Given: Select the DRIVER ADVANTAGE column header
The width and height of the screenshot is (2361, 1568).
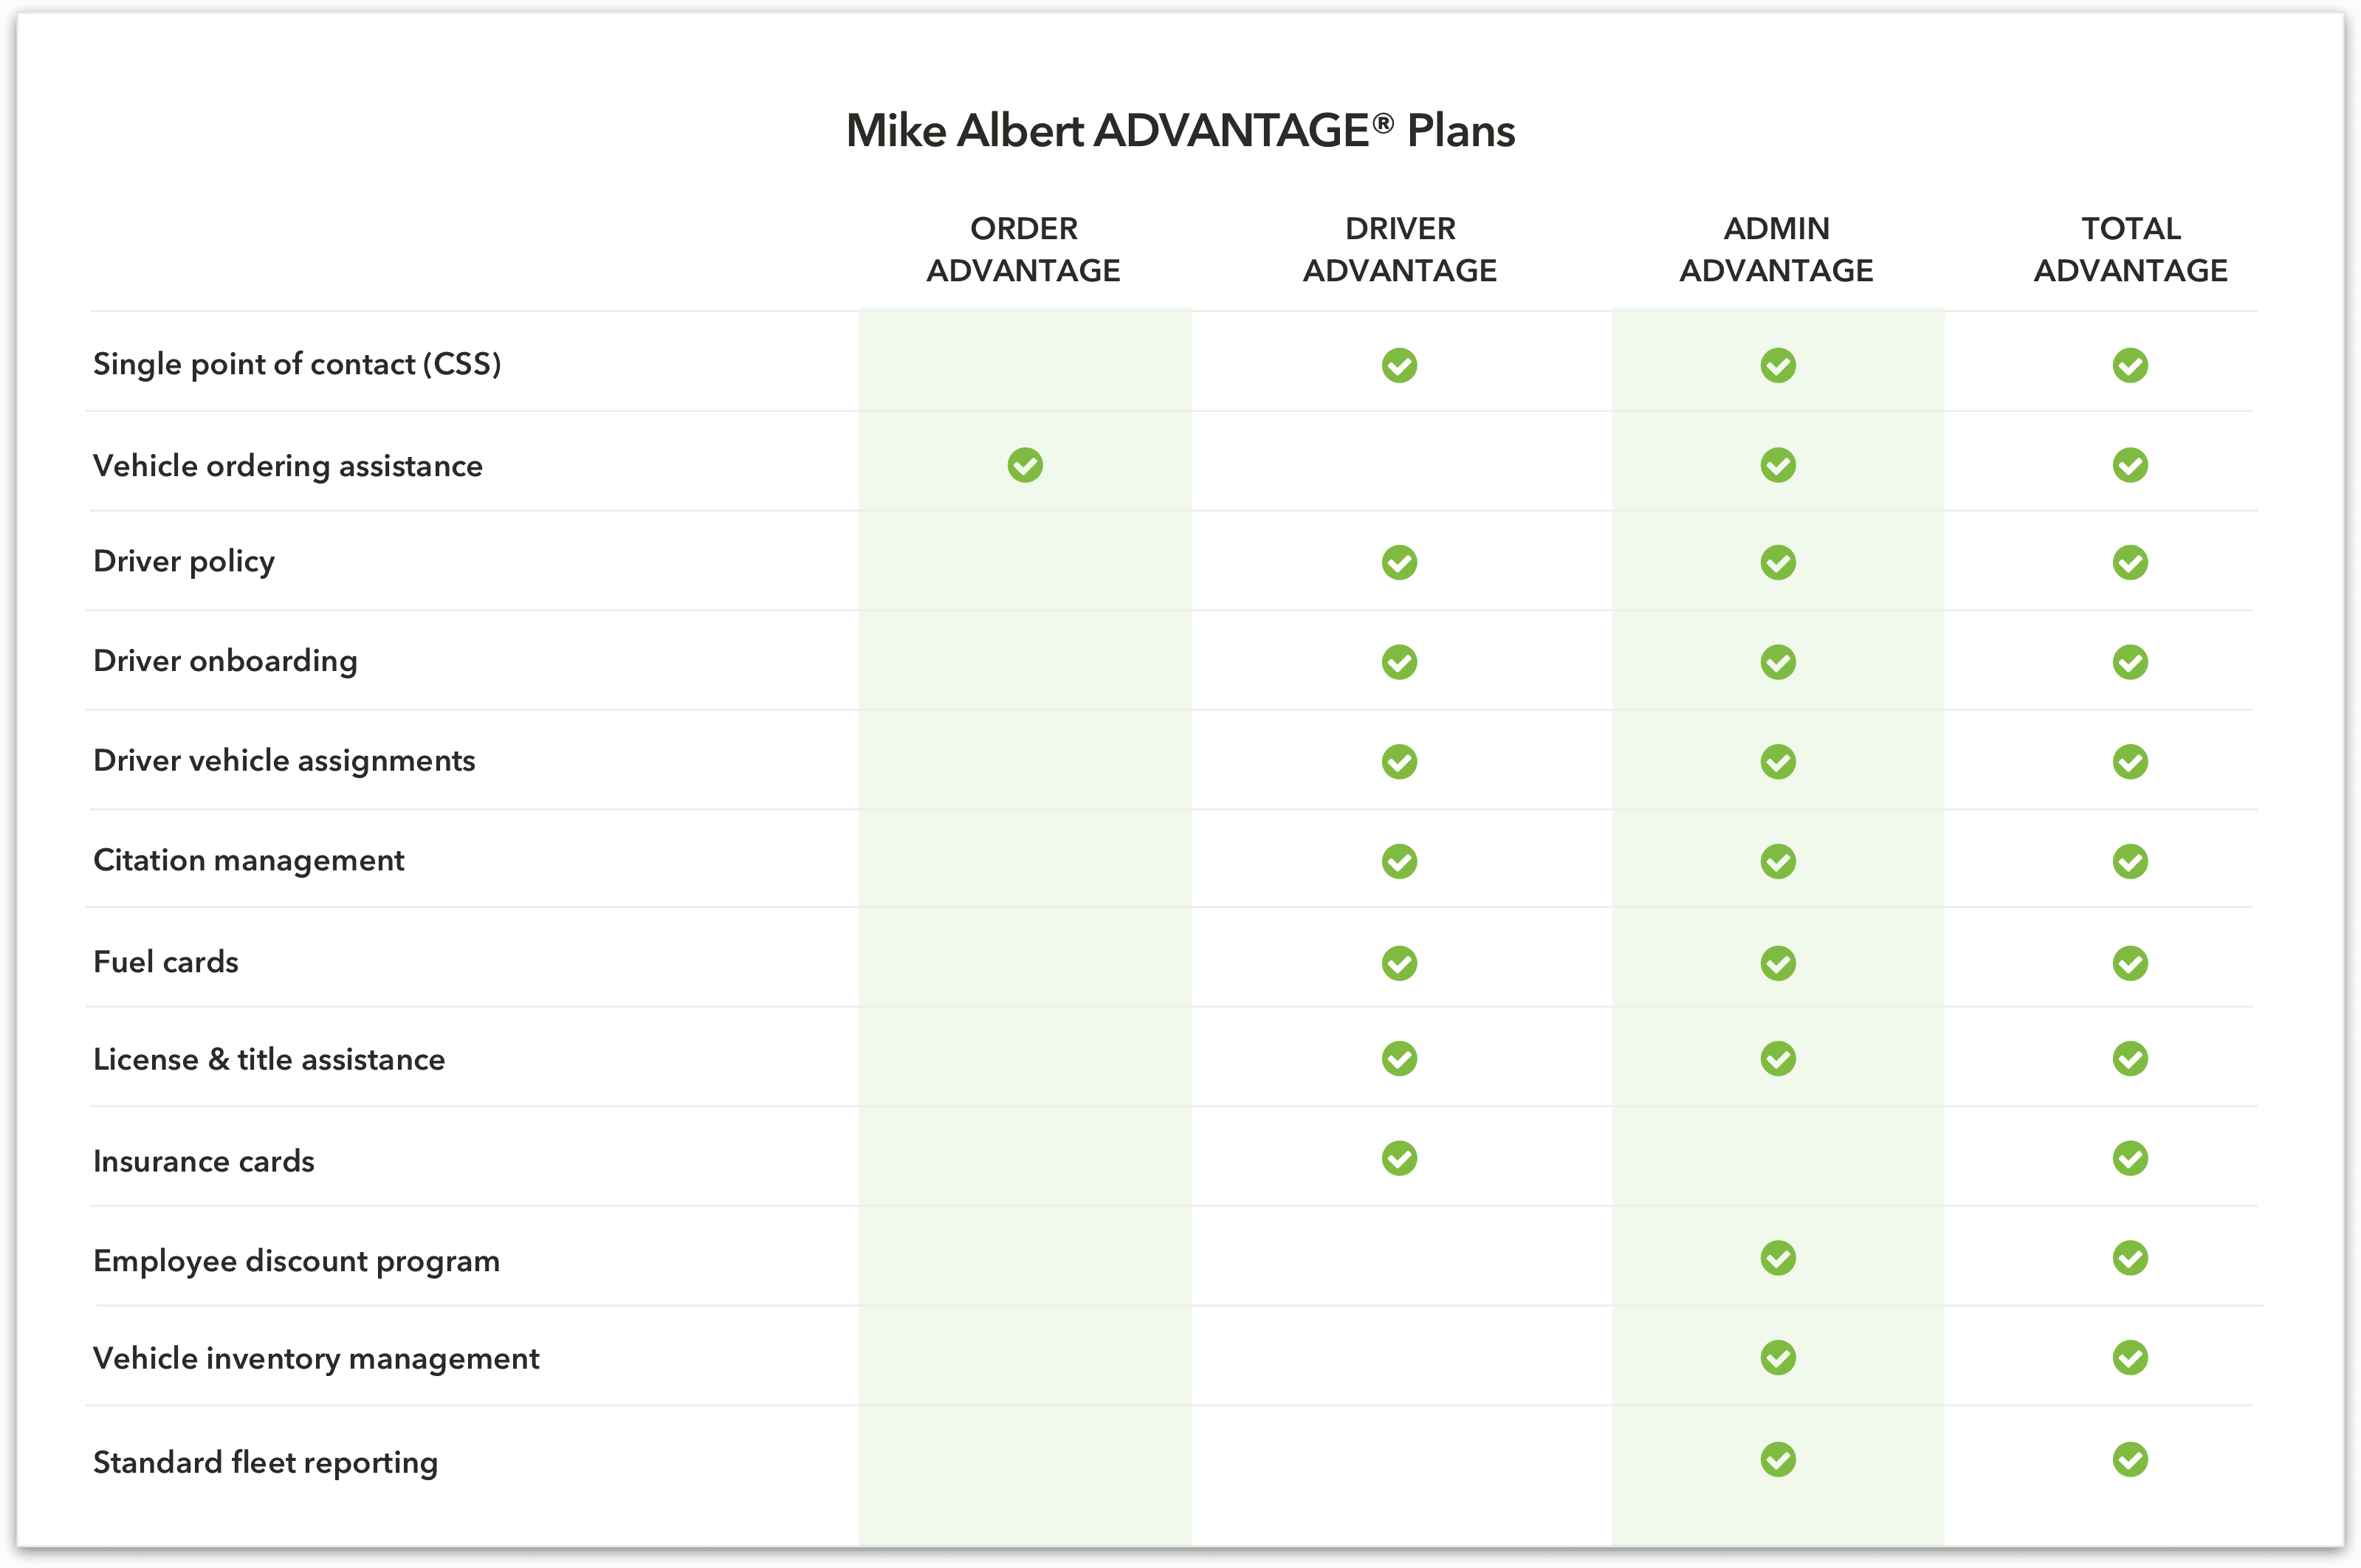Looking at the screenshot, I should pyautogui.click(x=1399, y=249).
